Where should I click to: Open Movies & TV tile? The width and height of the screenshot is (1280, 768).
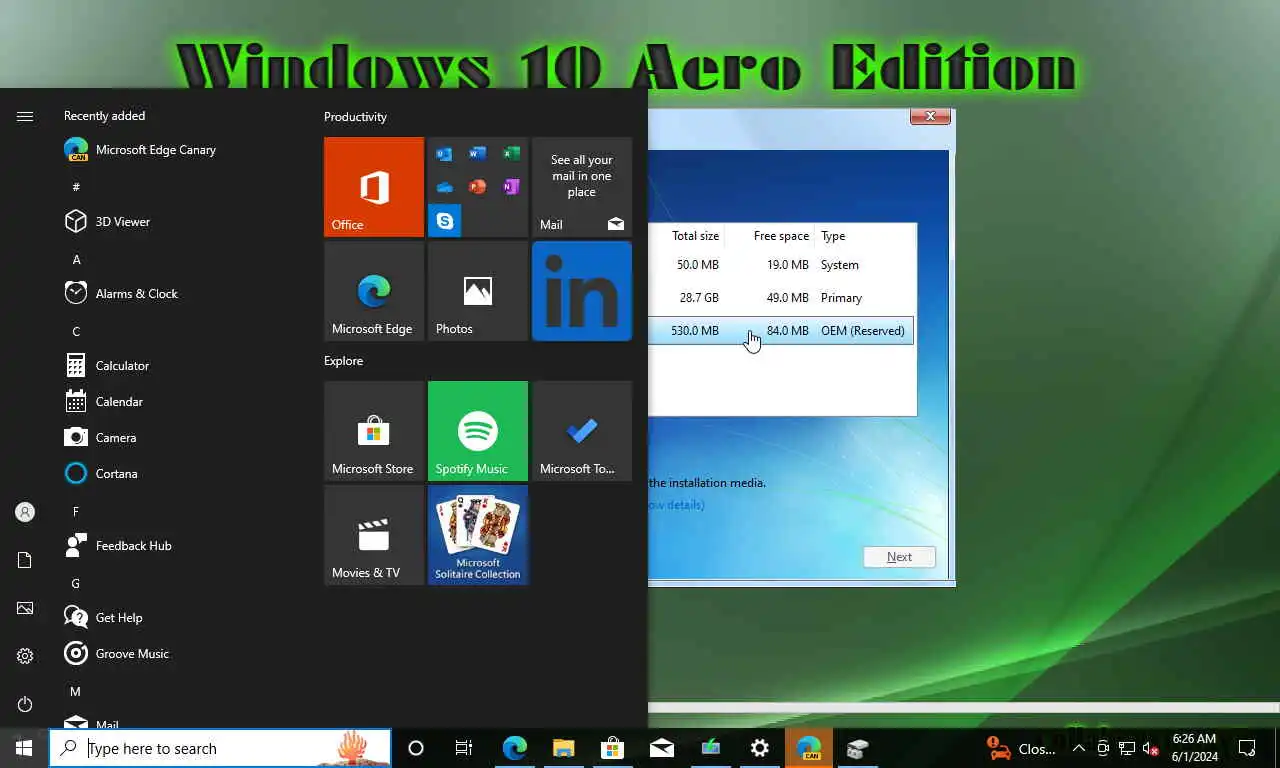click(x=374, y=535)
